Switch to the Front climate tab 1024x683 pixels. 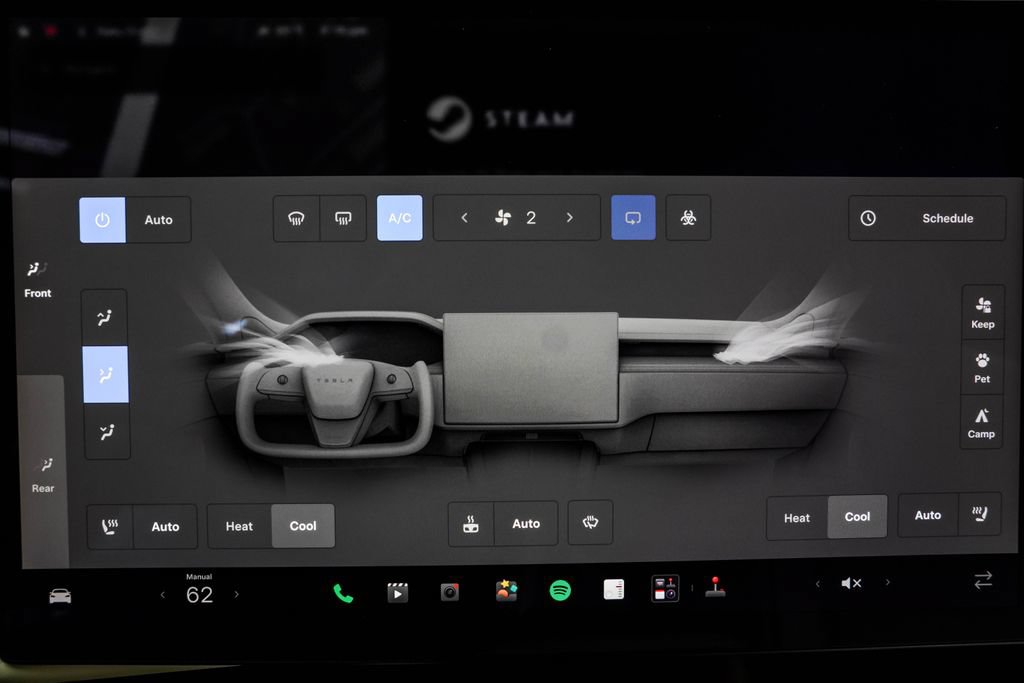tap(37, 280)
